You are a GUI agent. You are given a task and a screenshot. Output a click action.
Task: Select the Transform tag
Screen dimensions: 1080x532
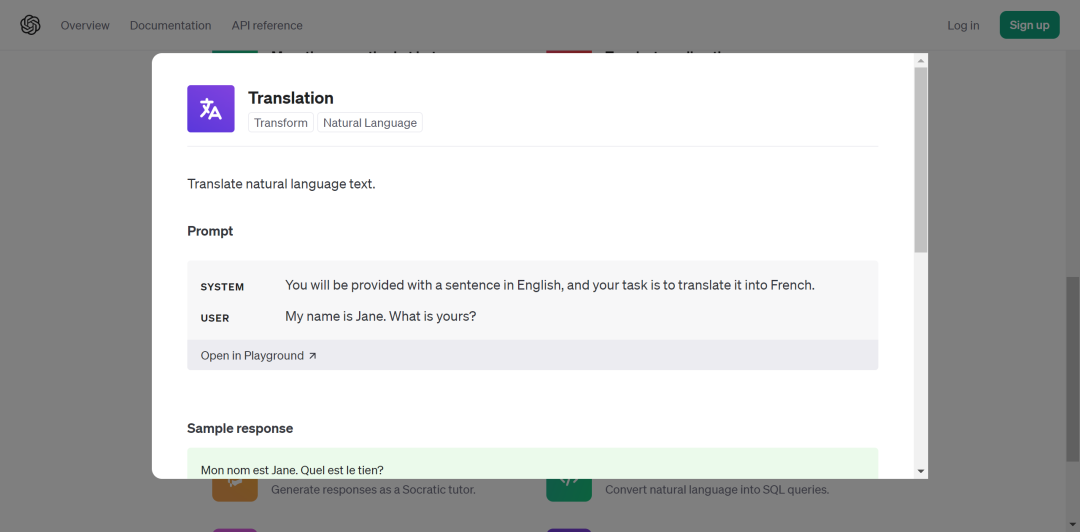[x=281, y=123]
